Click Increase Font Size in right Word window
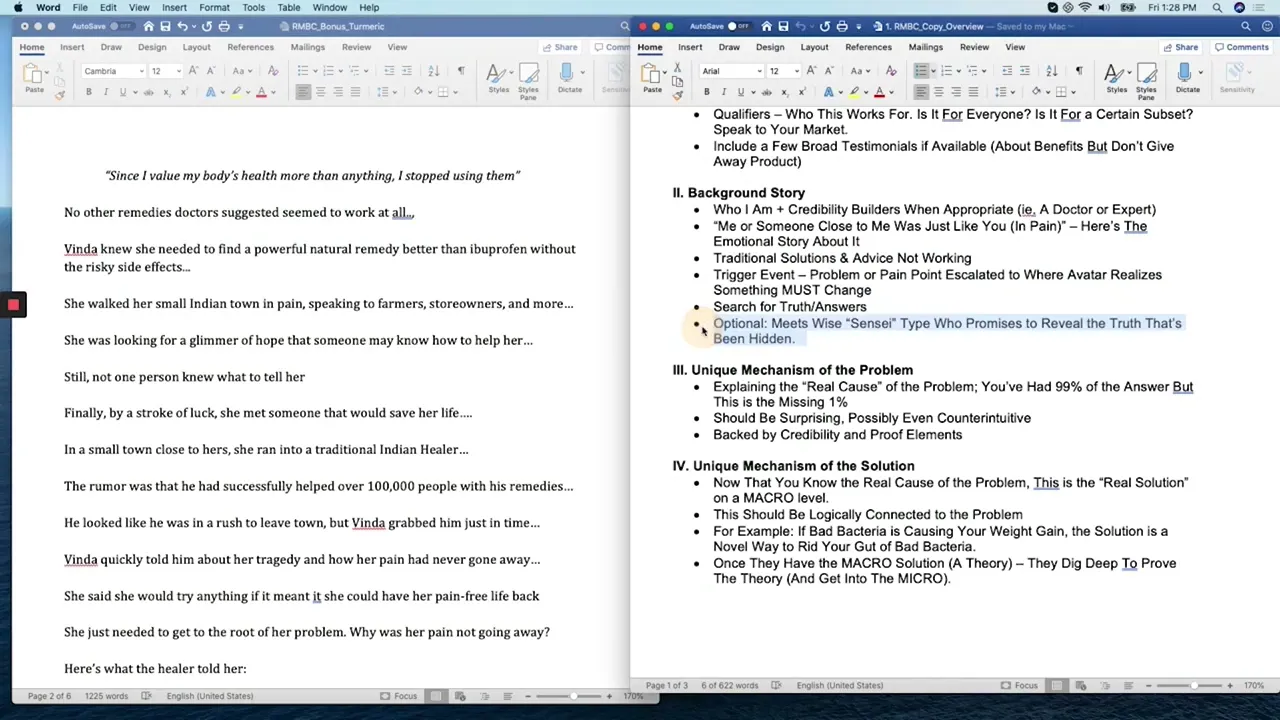This screenshot has height=720, width=1280. coord(811,71)
